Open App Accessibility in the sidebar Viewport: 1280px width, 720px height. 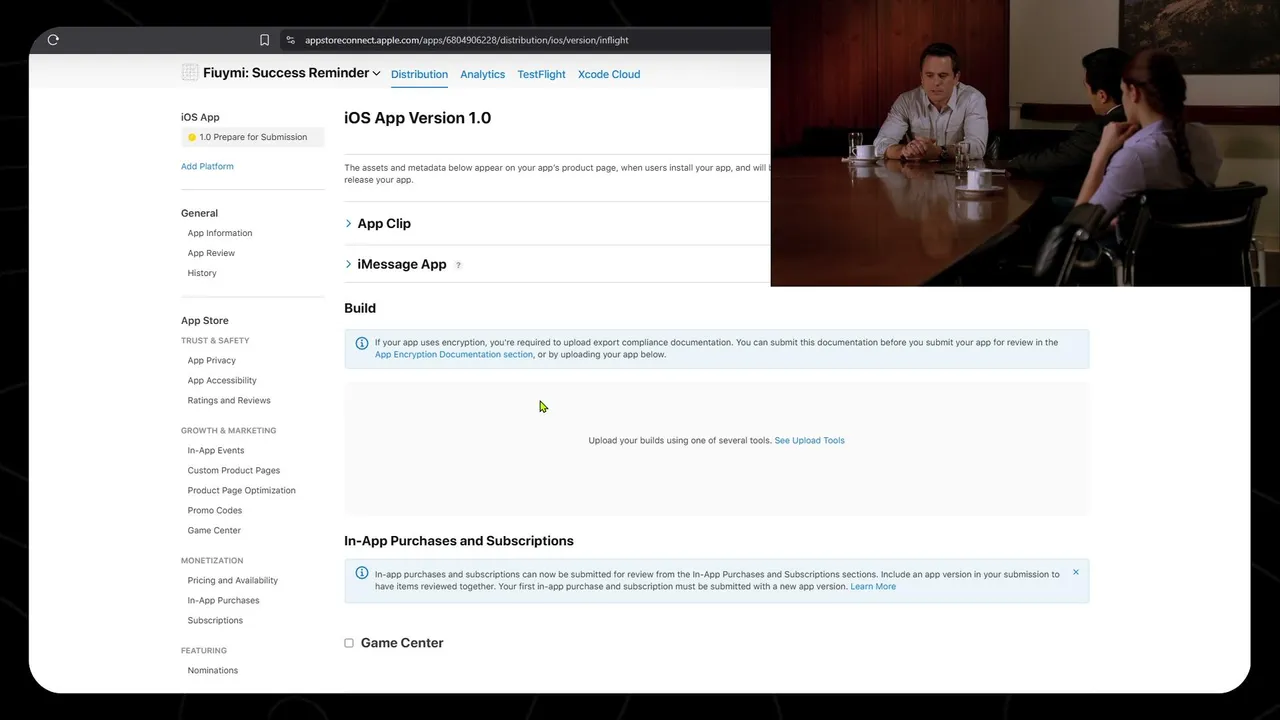tap(222, 380)
